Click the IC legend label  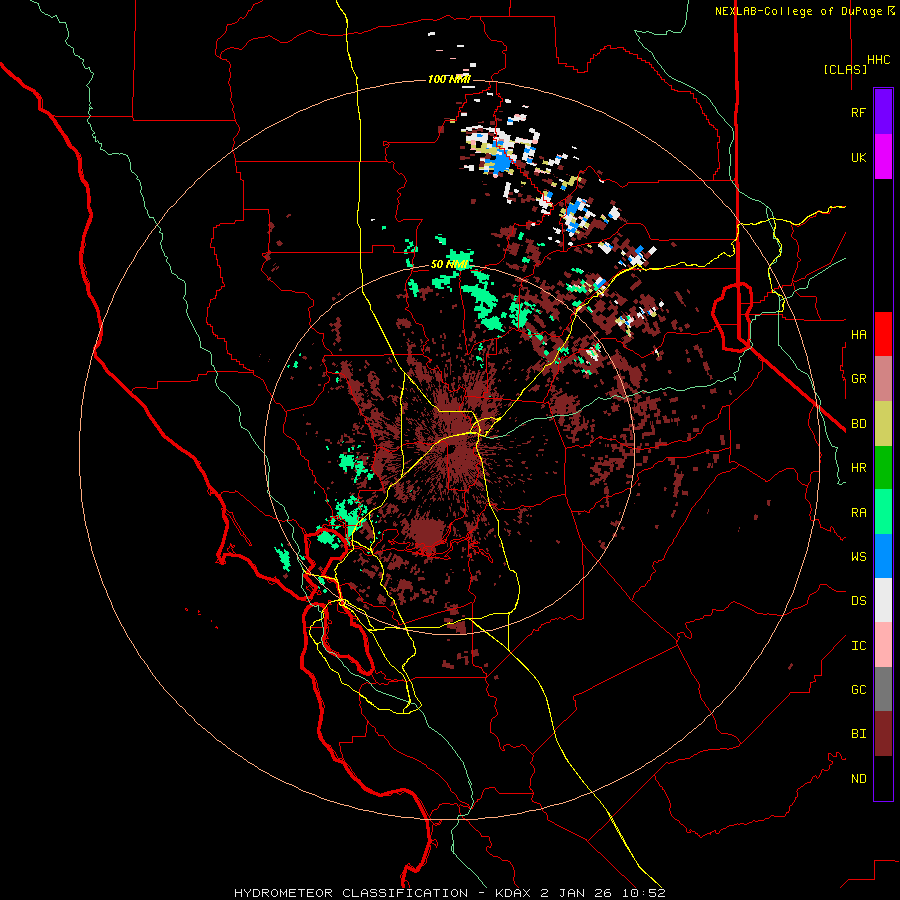pos(858,646)
